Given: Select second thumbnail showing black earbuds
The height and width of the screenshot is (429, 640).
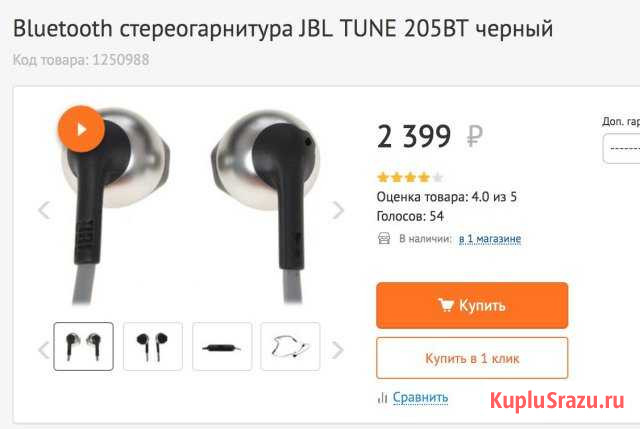Looking at the screenshot, I should pos(153,346).
